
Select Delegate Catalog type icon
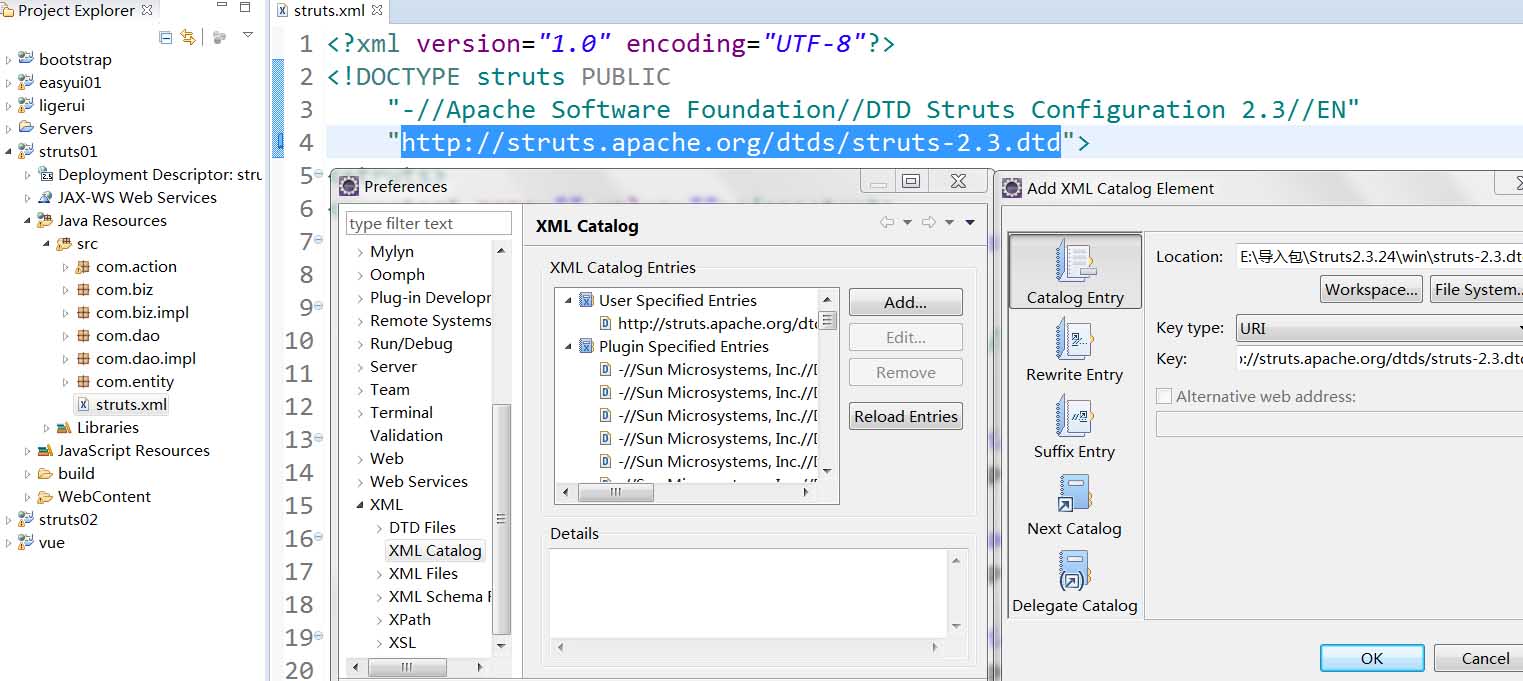(1075, 570)
